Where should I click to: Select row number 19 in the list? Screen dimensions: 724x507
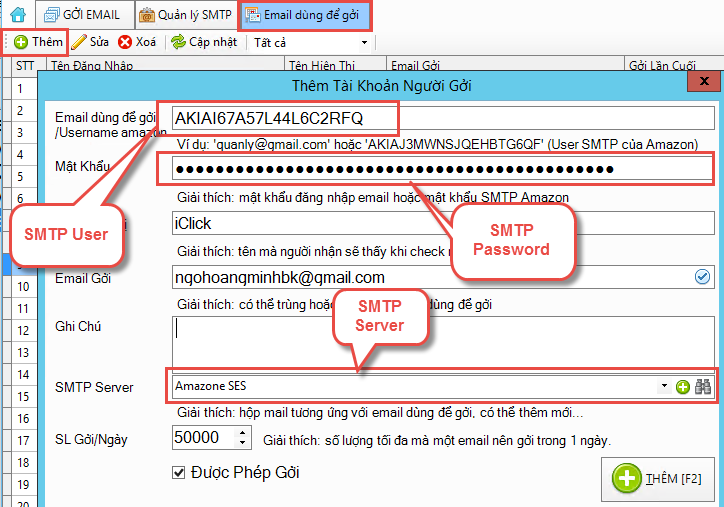tap(23, 485)
